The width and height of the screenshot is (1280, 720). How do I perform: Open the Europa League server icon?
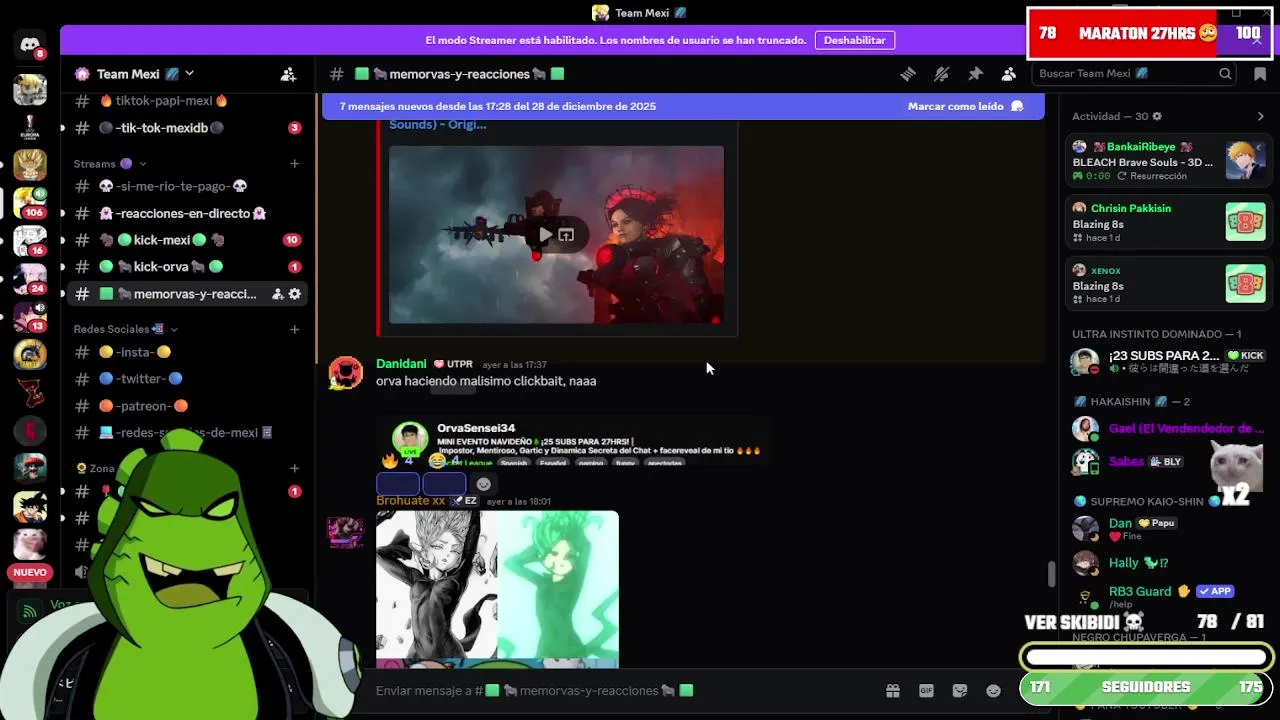(x=30, y=127)
